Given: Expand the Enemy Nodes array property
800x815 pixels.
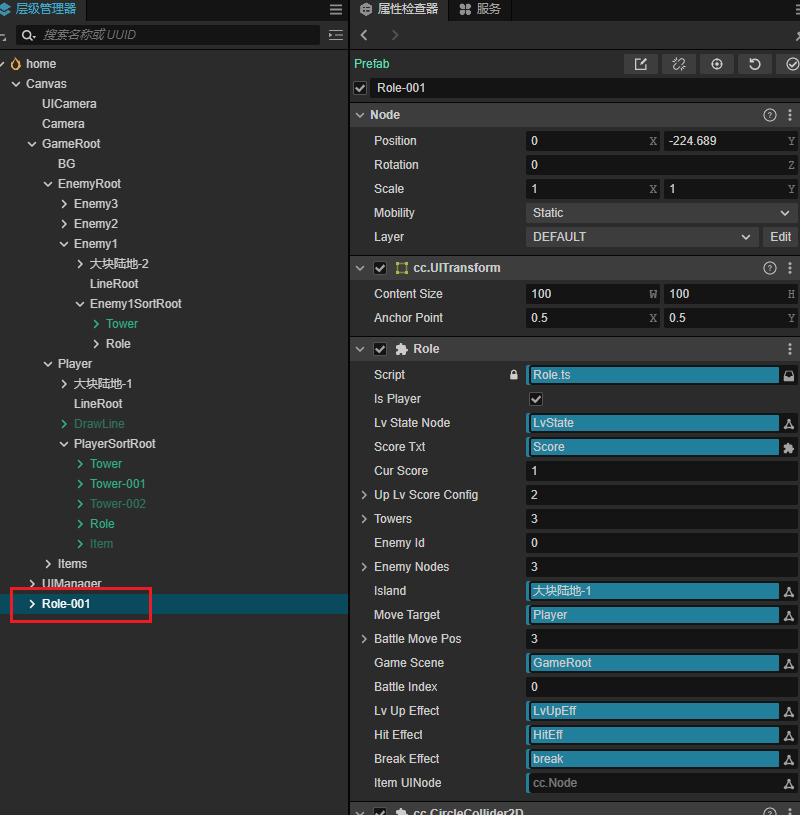Looking at the screenshot, I should coord(364,567).
